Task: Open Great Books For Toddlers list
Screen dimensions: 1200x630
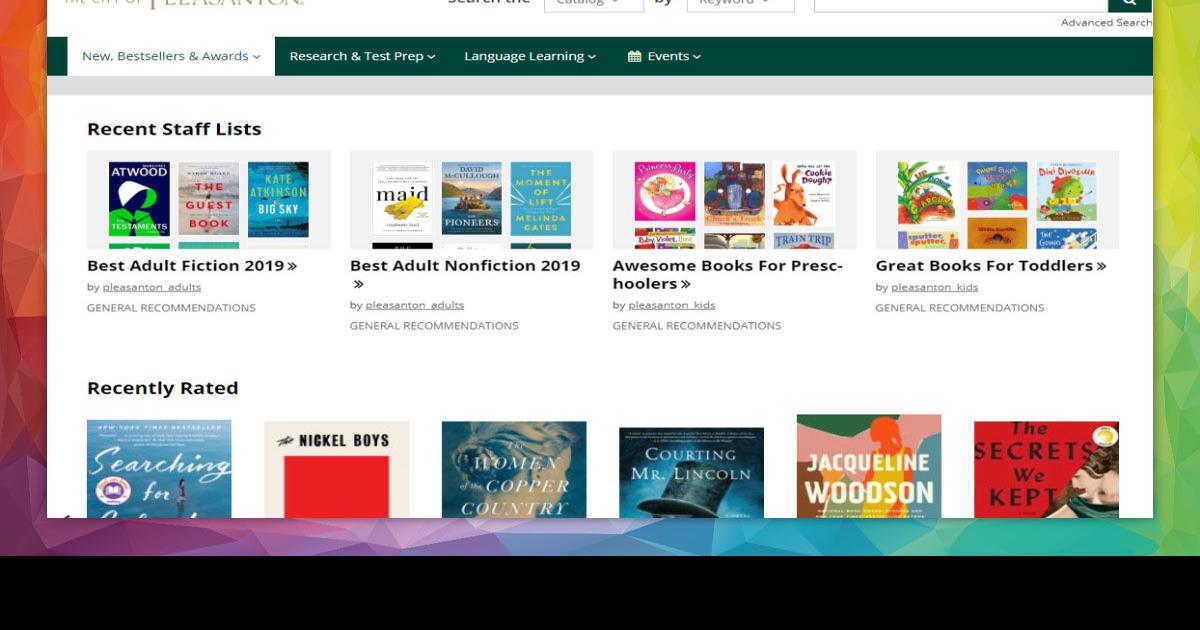Action: [991, 266]
